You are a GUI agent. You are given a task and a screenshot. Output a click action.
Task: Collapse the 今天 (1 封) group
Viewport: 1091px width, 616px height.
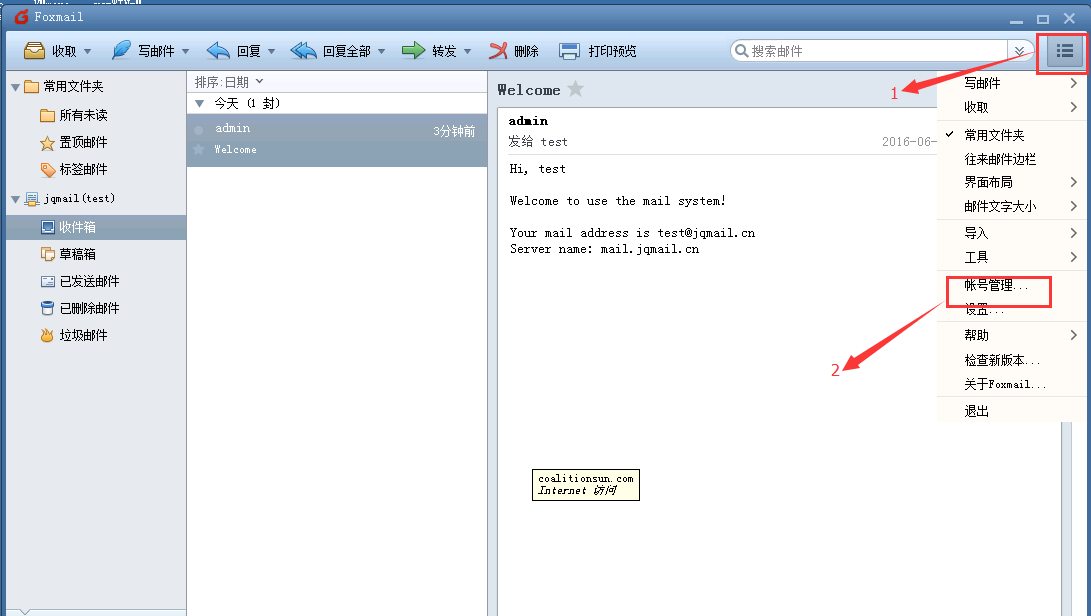click(200, 103)
